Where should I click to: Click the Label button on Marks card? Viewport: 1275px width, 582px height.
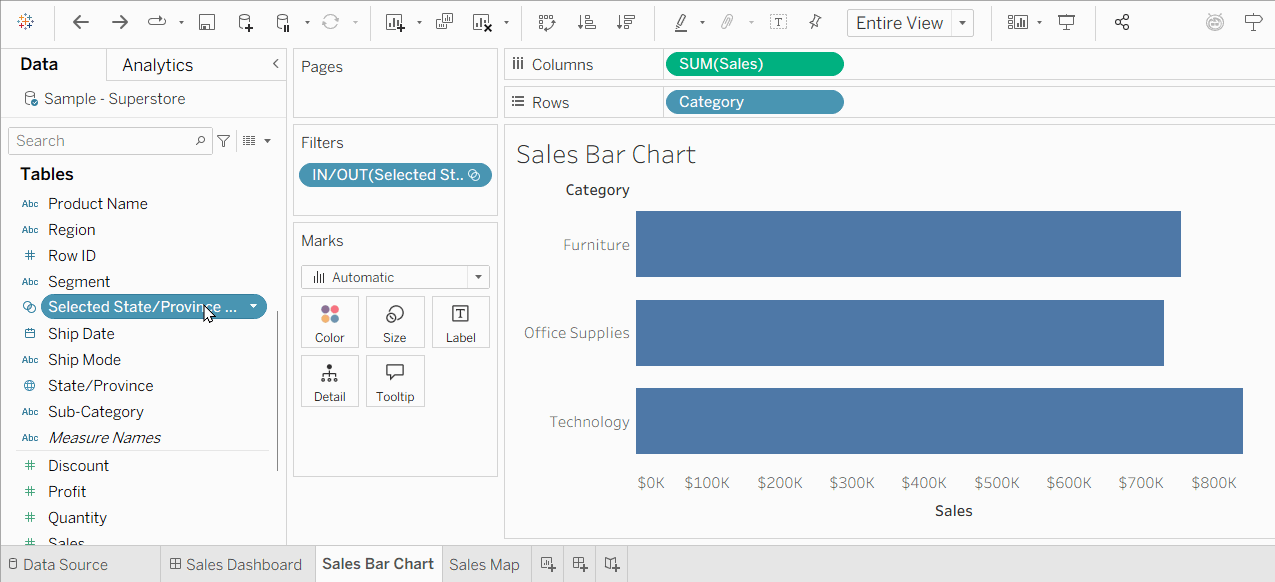coord(460,322)
